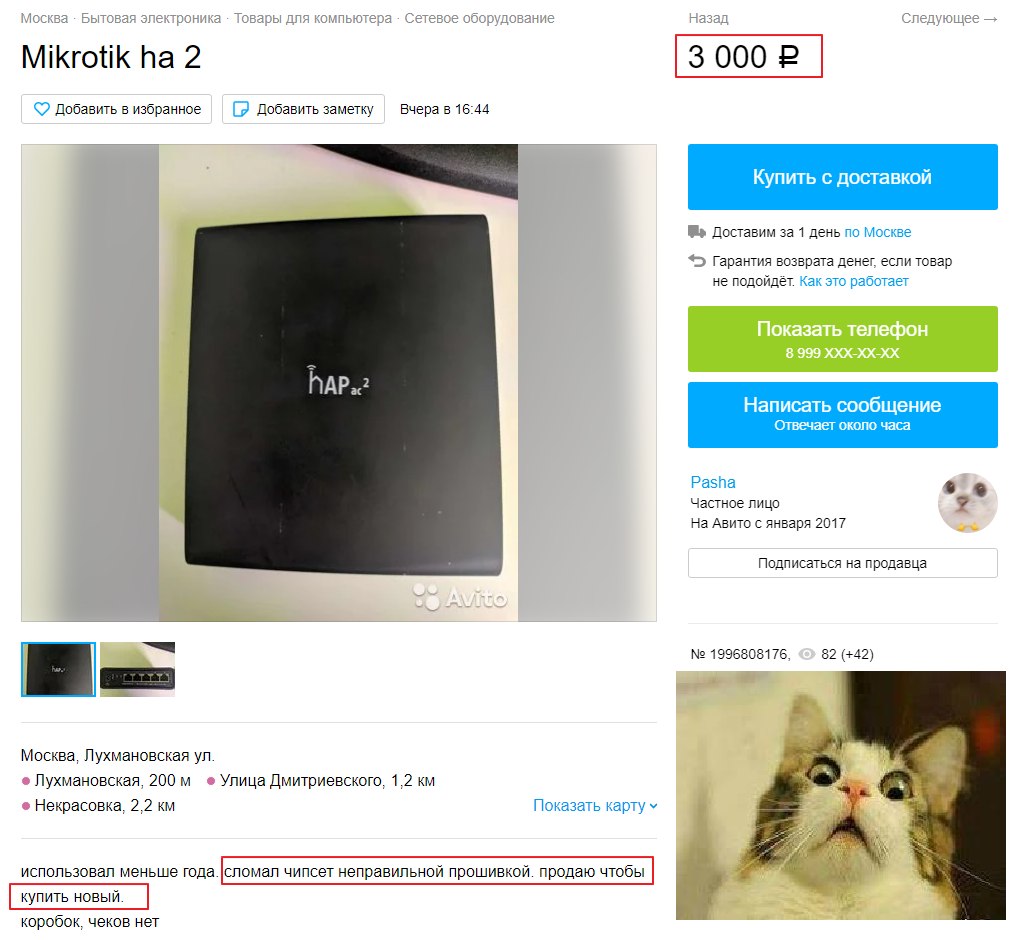Go to Товары для компьютера category

312,18
